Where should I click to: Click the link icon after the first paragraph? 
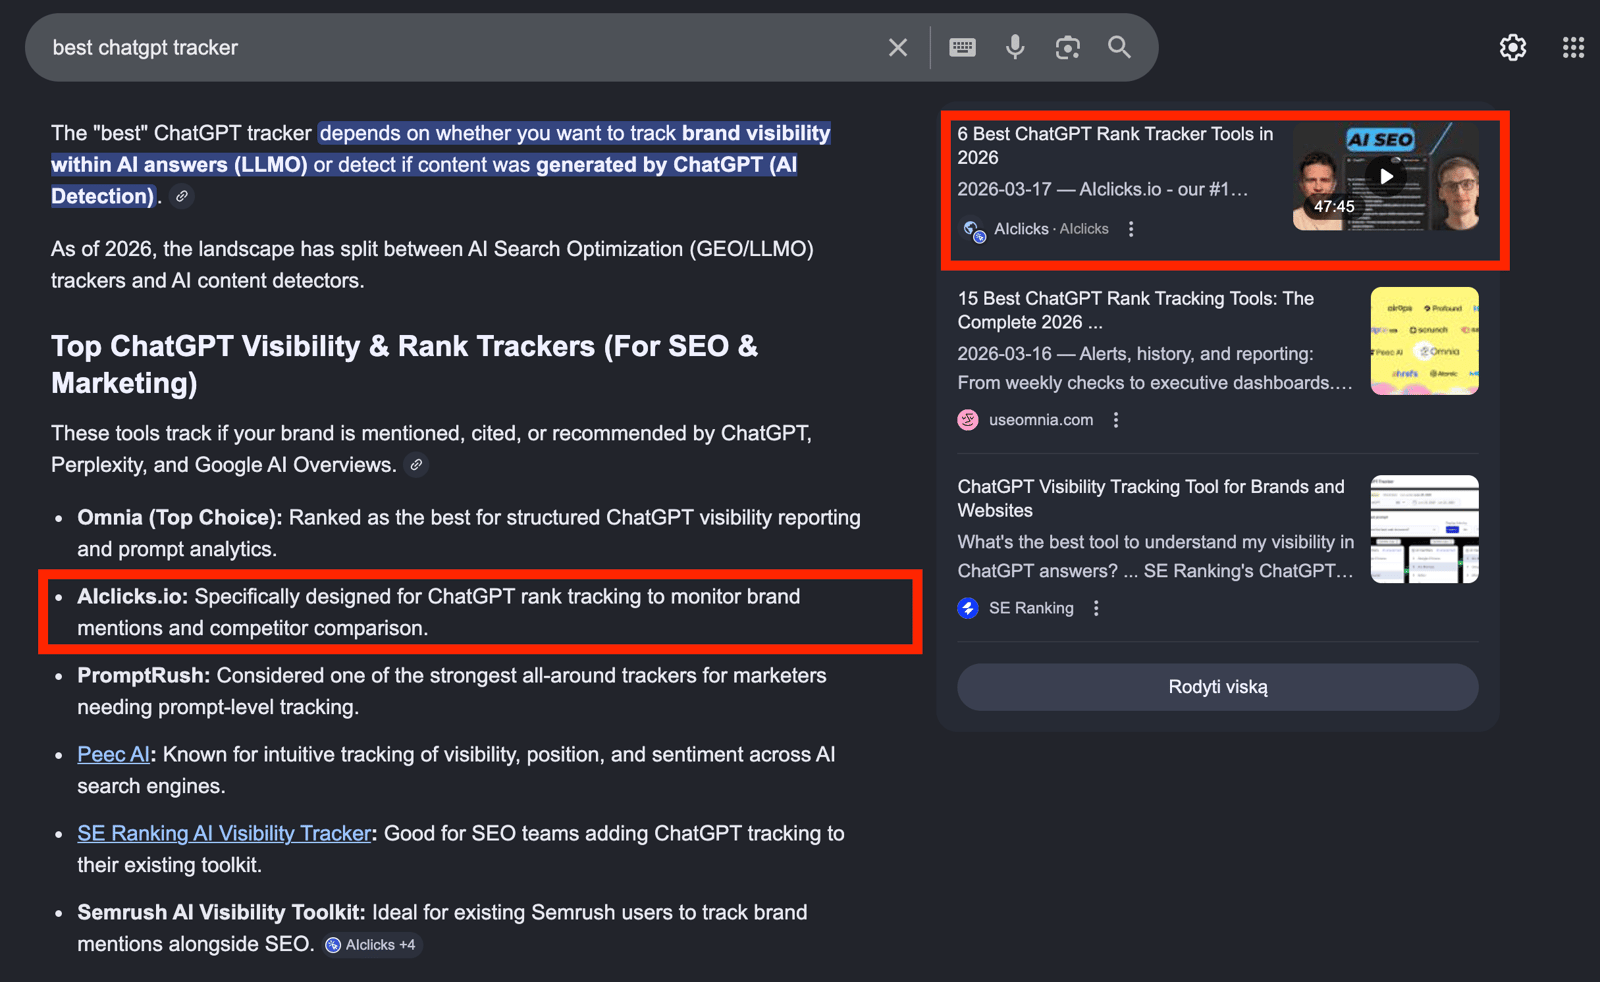pyautogui.click(x=182, y=197)
